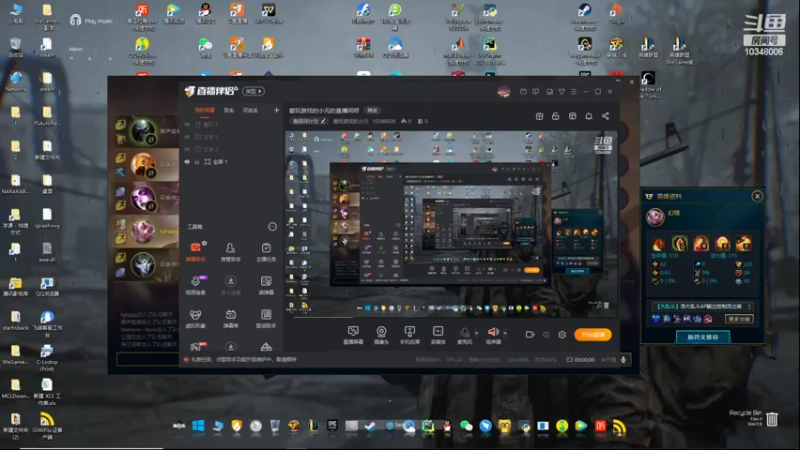Open the Epic Games icon on the taskbar
This screenshot has height=450, width=800.
click(332, 426)
